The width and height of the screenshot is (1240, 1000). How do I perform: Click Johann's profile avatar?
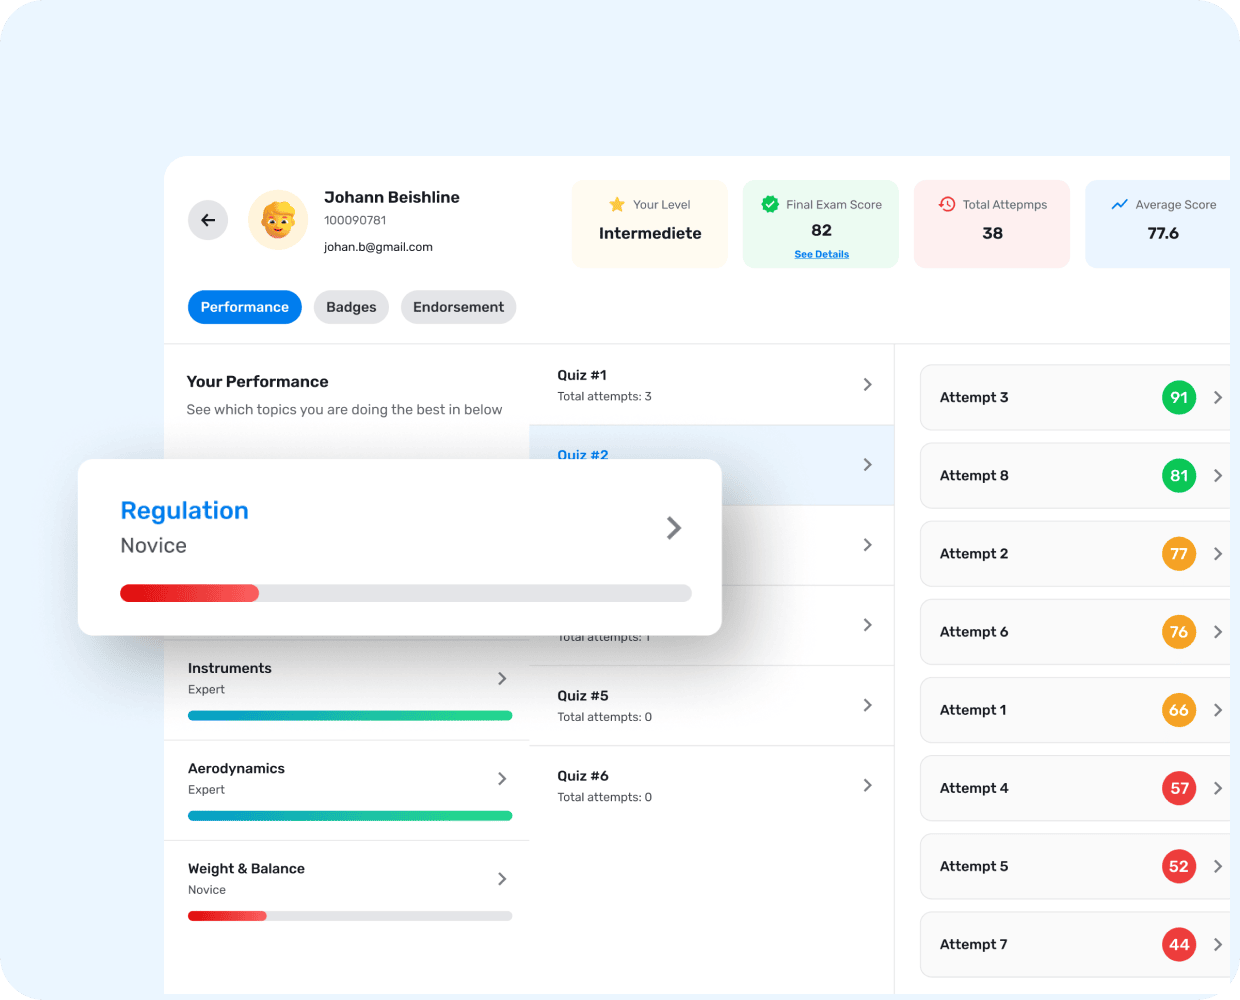tap(278, 220)
